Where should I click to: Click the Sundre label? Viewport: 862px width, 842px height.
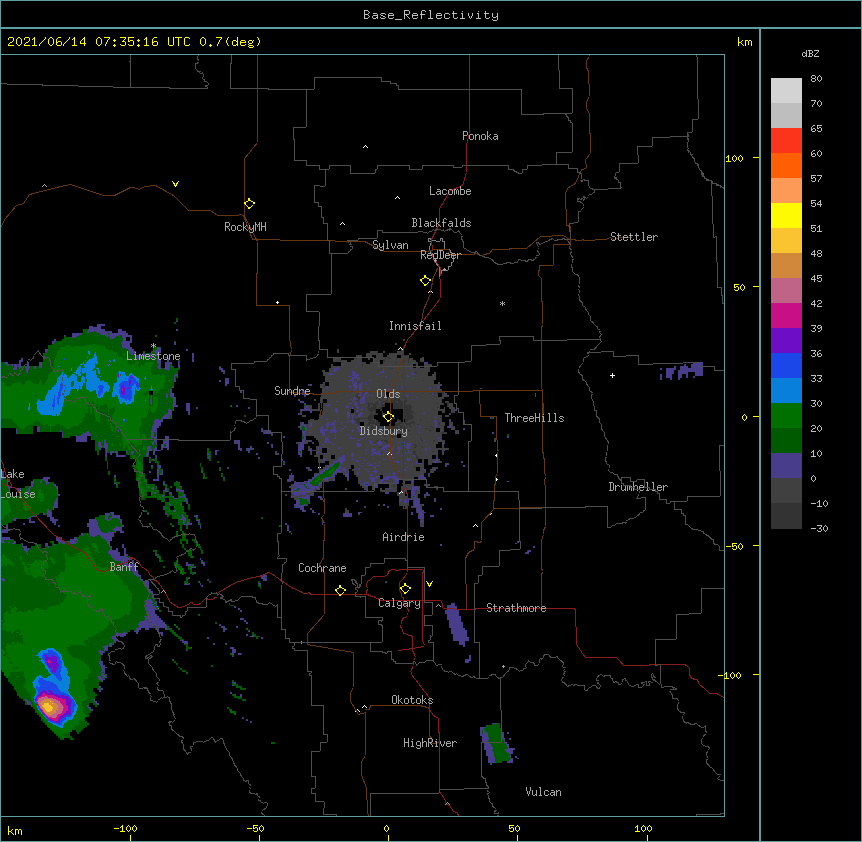tap(292, 391)
